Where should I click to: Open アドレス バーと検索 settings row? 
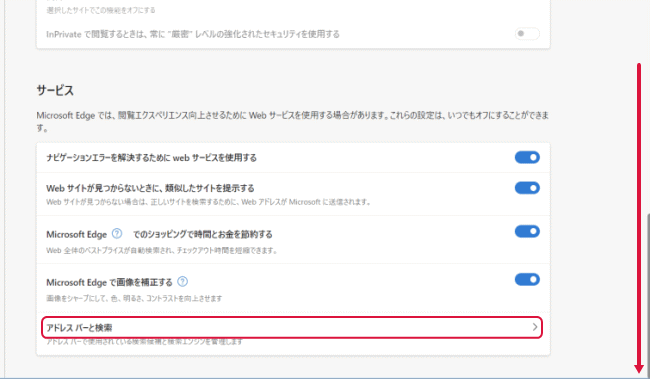(x=292, y=328)
